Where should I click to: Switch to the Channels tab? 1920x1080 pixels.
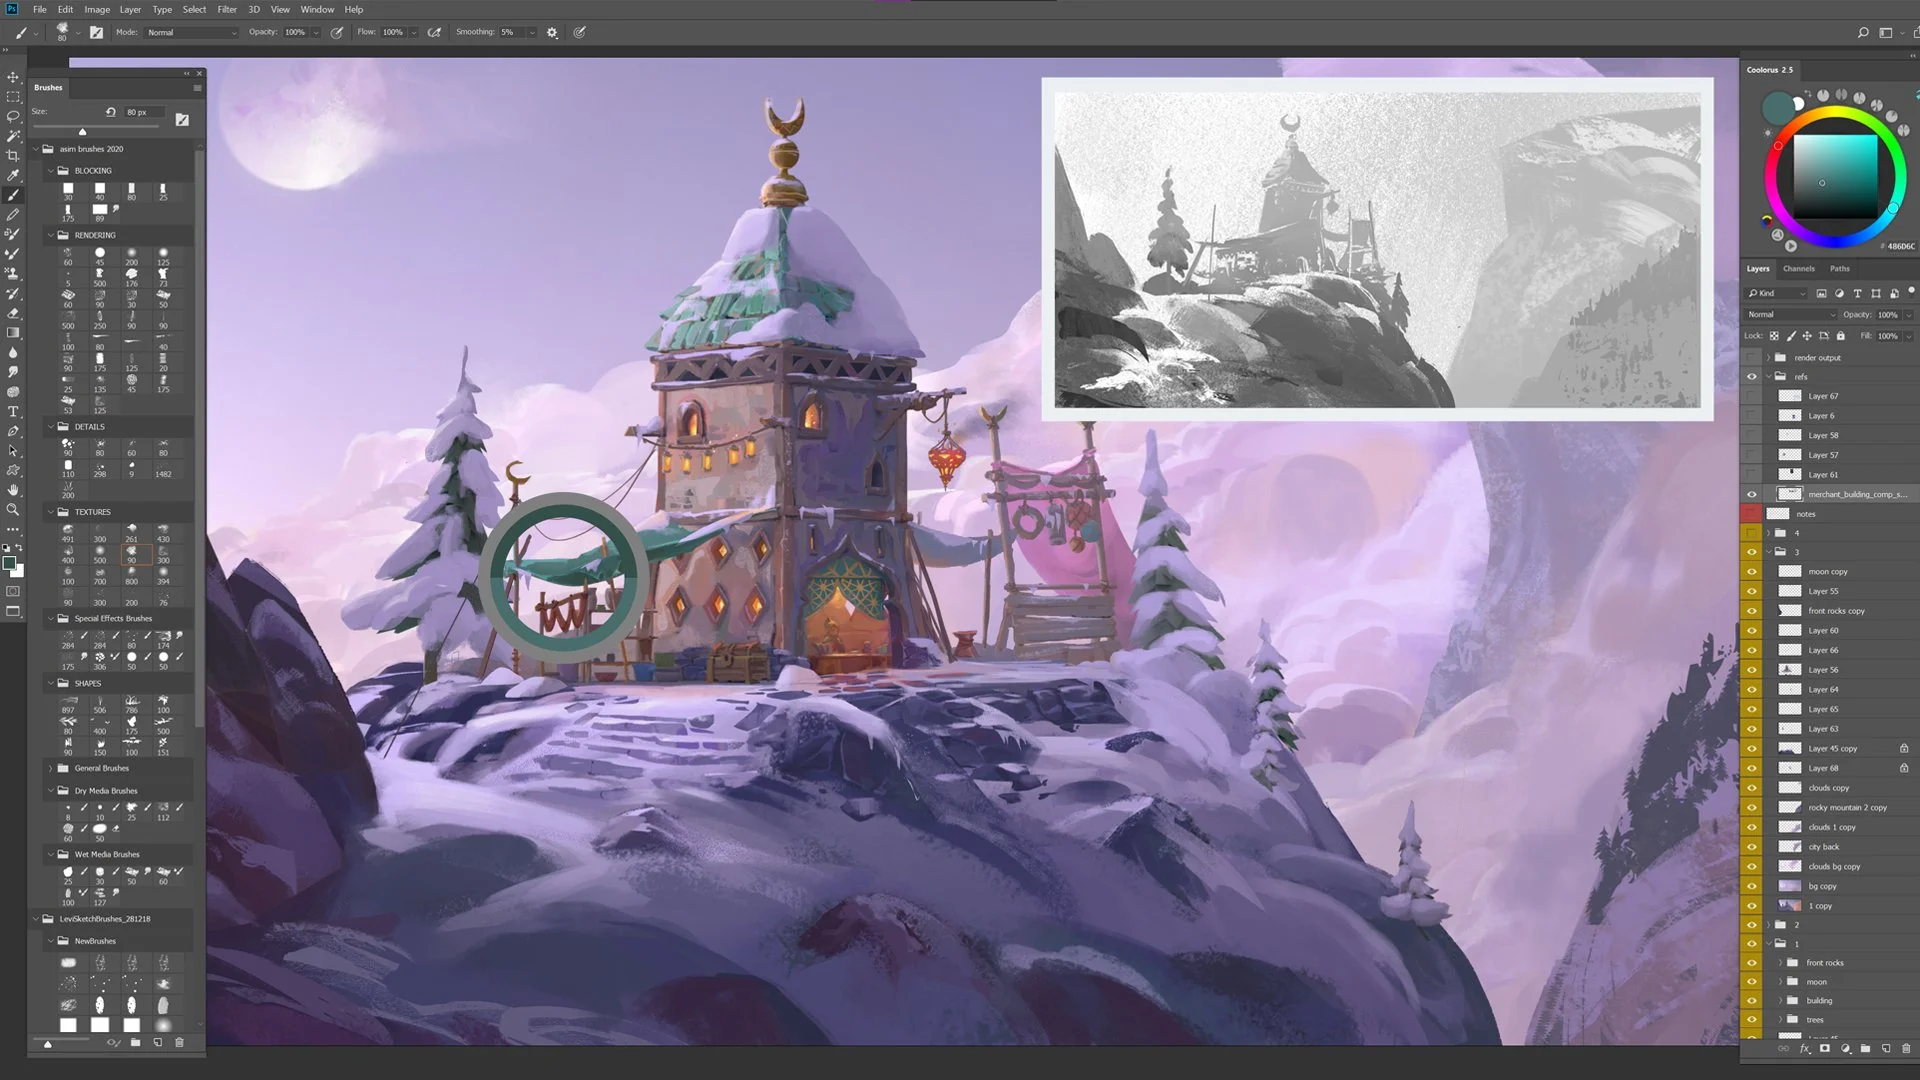coord(1799,268)
